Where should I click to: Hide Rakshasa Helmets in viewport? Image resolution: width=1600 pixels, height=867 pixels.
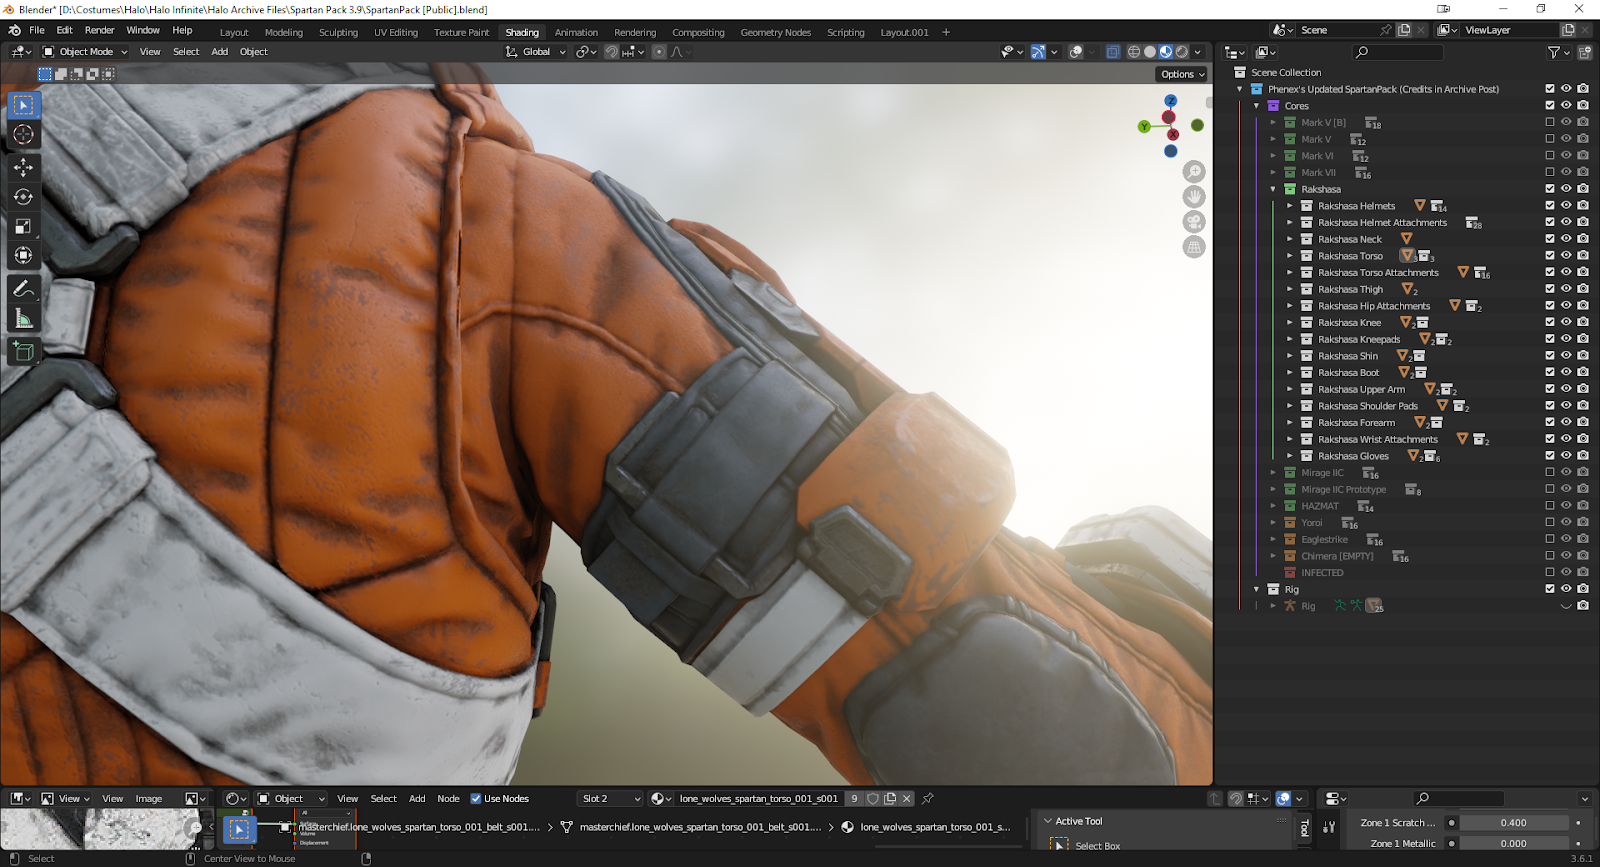(x=1566, y=206)
